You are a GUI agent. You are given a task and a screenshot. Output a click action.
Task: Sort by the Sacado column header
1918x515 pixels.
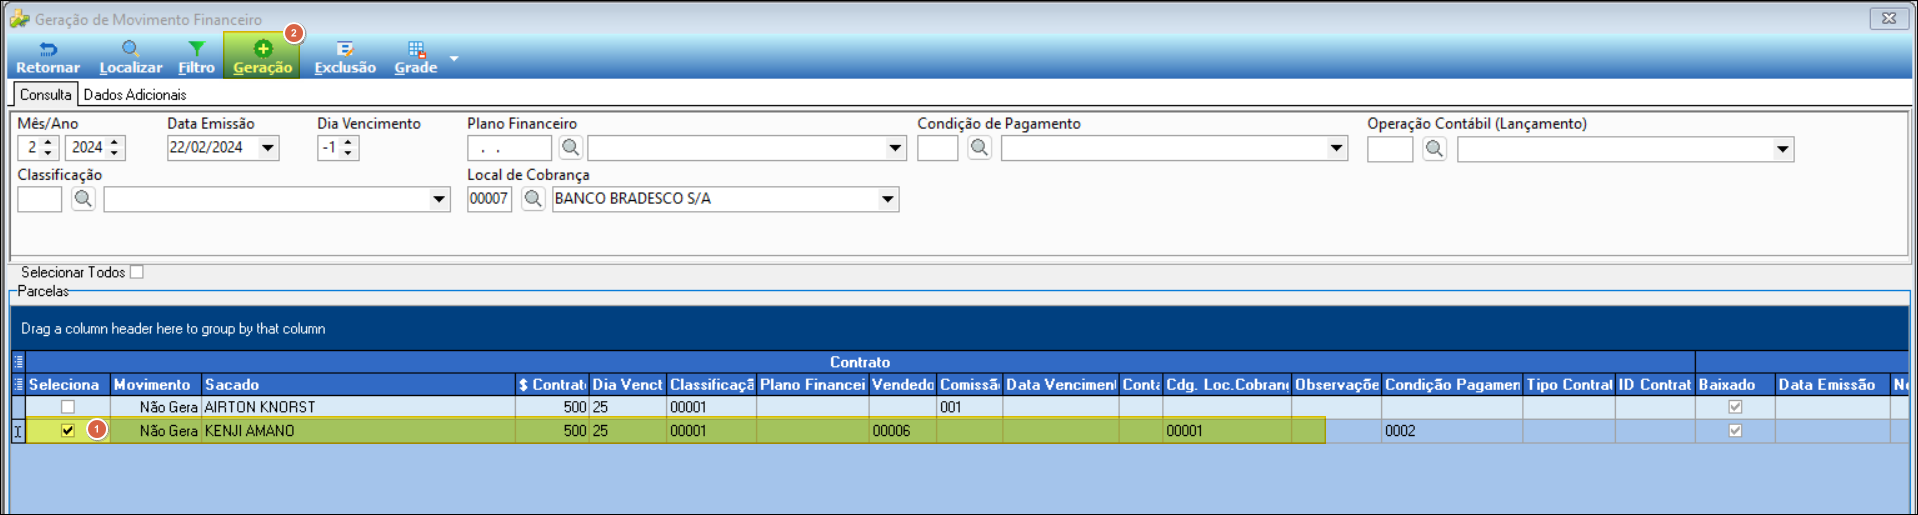click(x=358, y=385)
